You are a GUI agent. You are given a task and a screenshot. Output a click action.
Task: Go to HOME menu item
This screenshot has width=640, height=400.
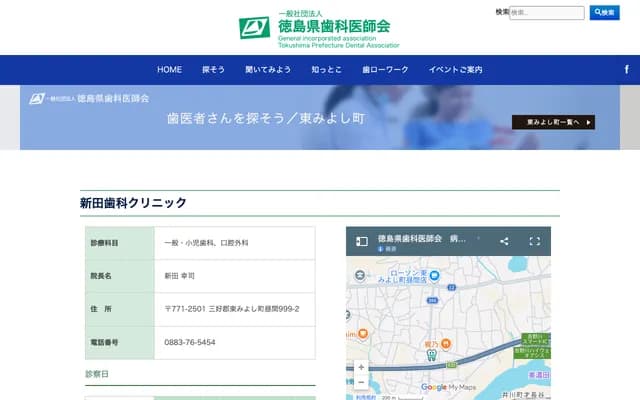pos(169,70)
